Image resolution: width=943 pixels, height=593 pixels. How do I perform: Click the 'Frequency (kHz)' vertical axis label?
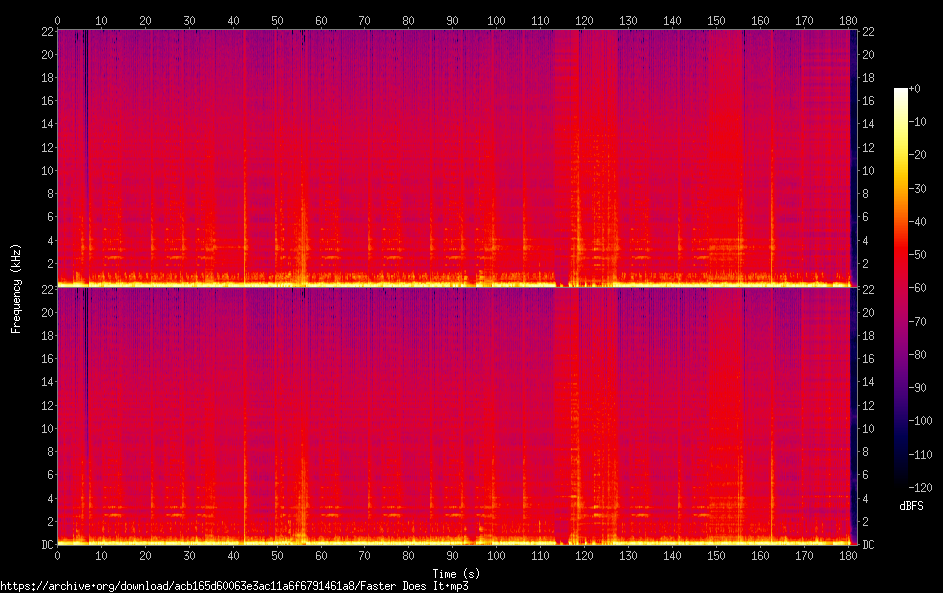click(15, 287)
